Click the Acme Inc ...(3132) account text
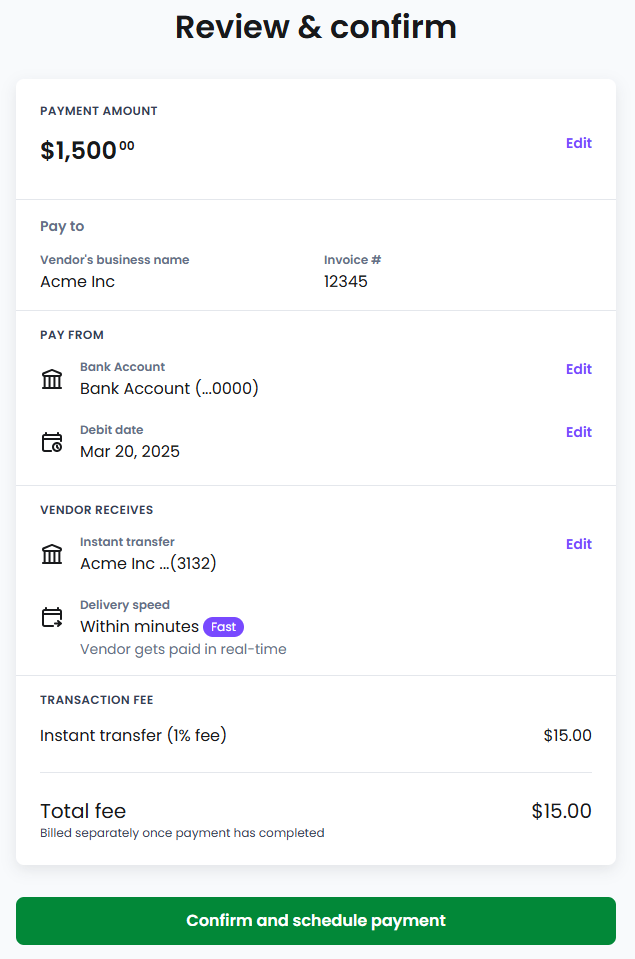This screenshot has height=959, width=635. click(x=148, y=563)
